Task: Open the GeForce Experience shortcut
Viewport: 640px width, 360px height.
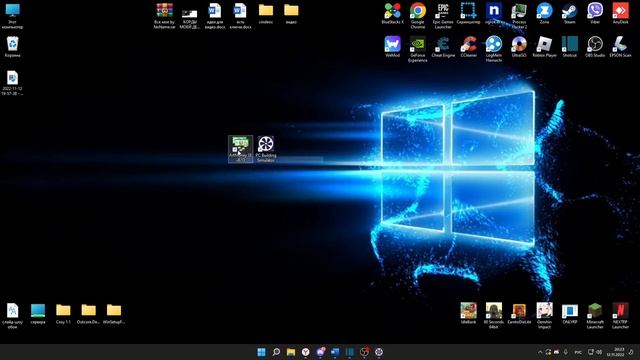Action: tap(418, 49)
